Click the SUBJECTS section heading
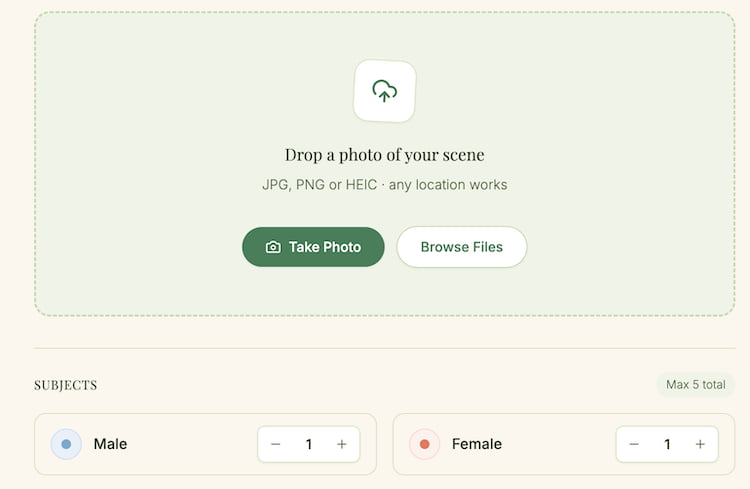The width and height of the screenshot is (750, 489). coord(66,385)
